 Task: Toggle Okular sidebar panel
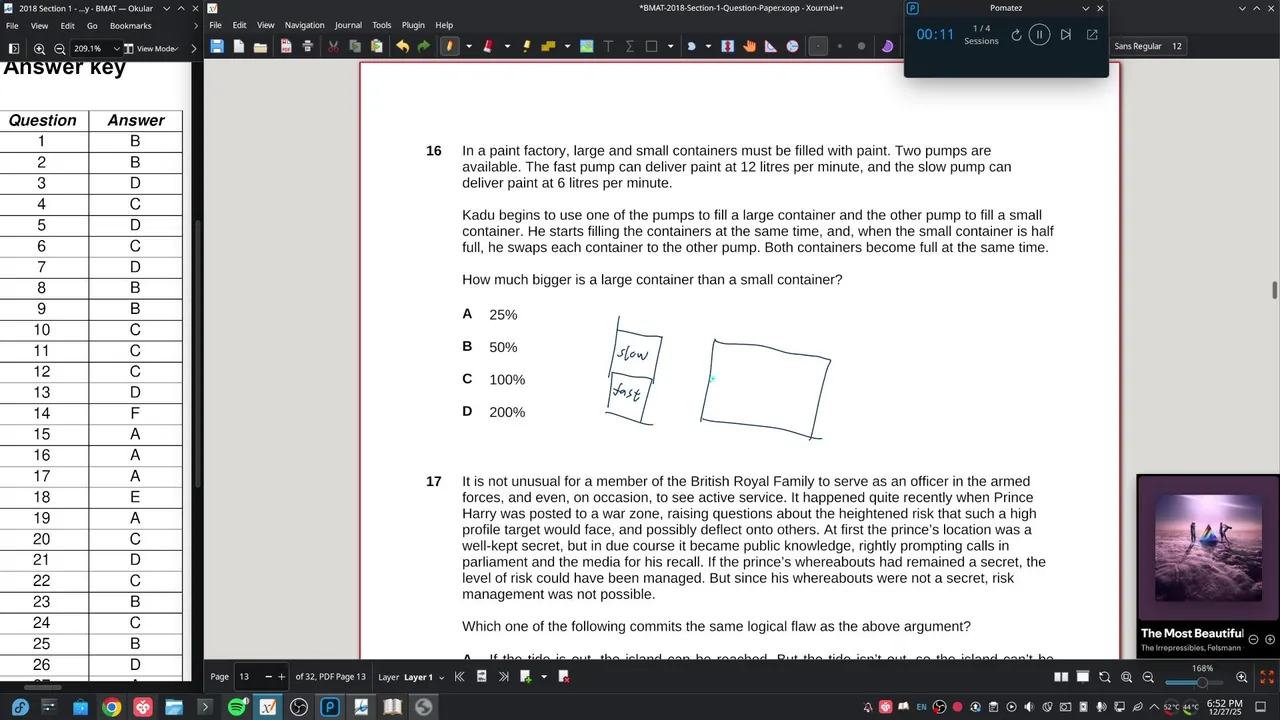point(13,48)
